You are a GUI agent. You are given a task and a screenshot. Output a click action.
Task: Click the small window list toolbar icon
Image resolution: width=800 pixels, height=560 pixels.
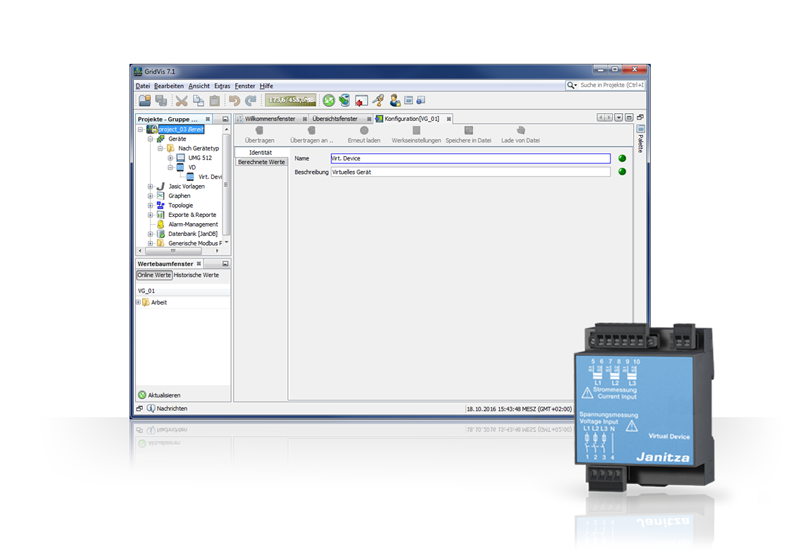pos(408,100)
